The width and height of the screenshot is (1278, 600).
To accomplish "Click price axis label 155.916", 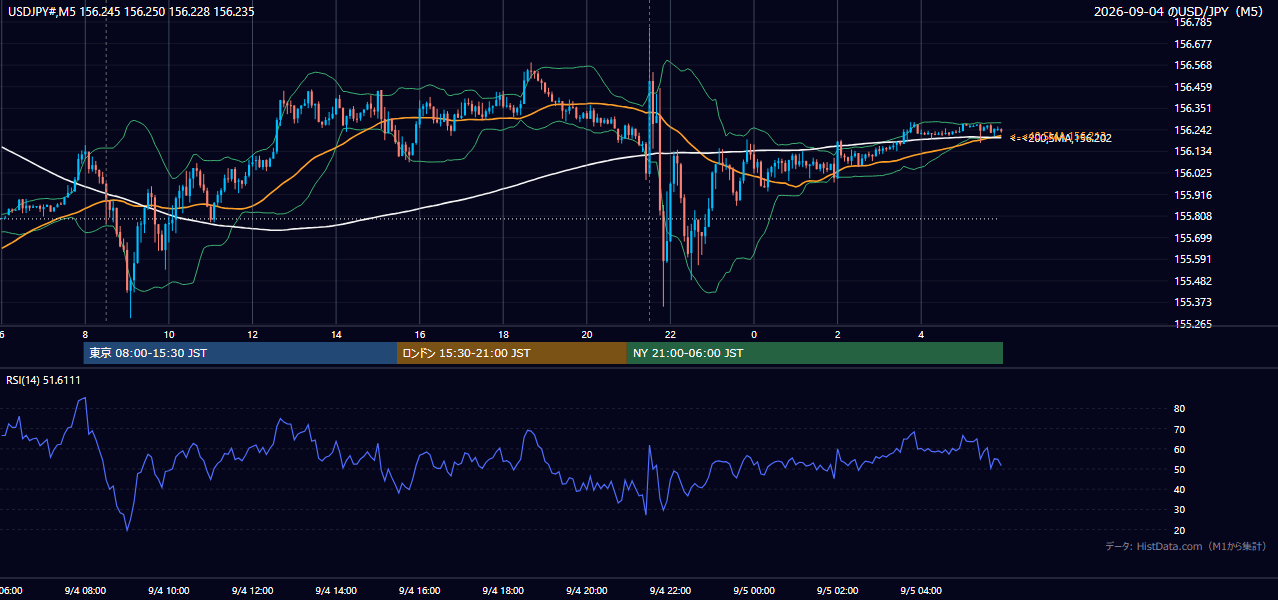I will pyautogui.click(x=1192, y=195).
